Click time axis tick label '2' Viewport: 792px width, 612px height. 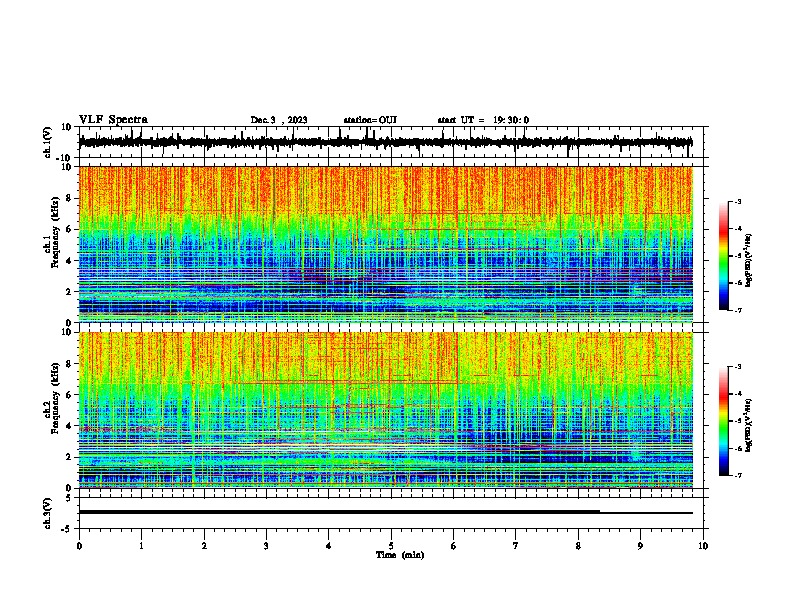tap(204, 546)
